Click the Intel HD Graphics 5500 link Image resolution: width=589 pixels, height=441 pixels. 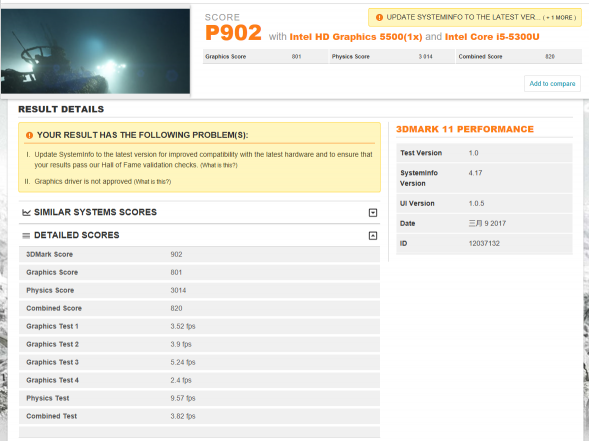click(356, 37)
